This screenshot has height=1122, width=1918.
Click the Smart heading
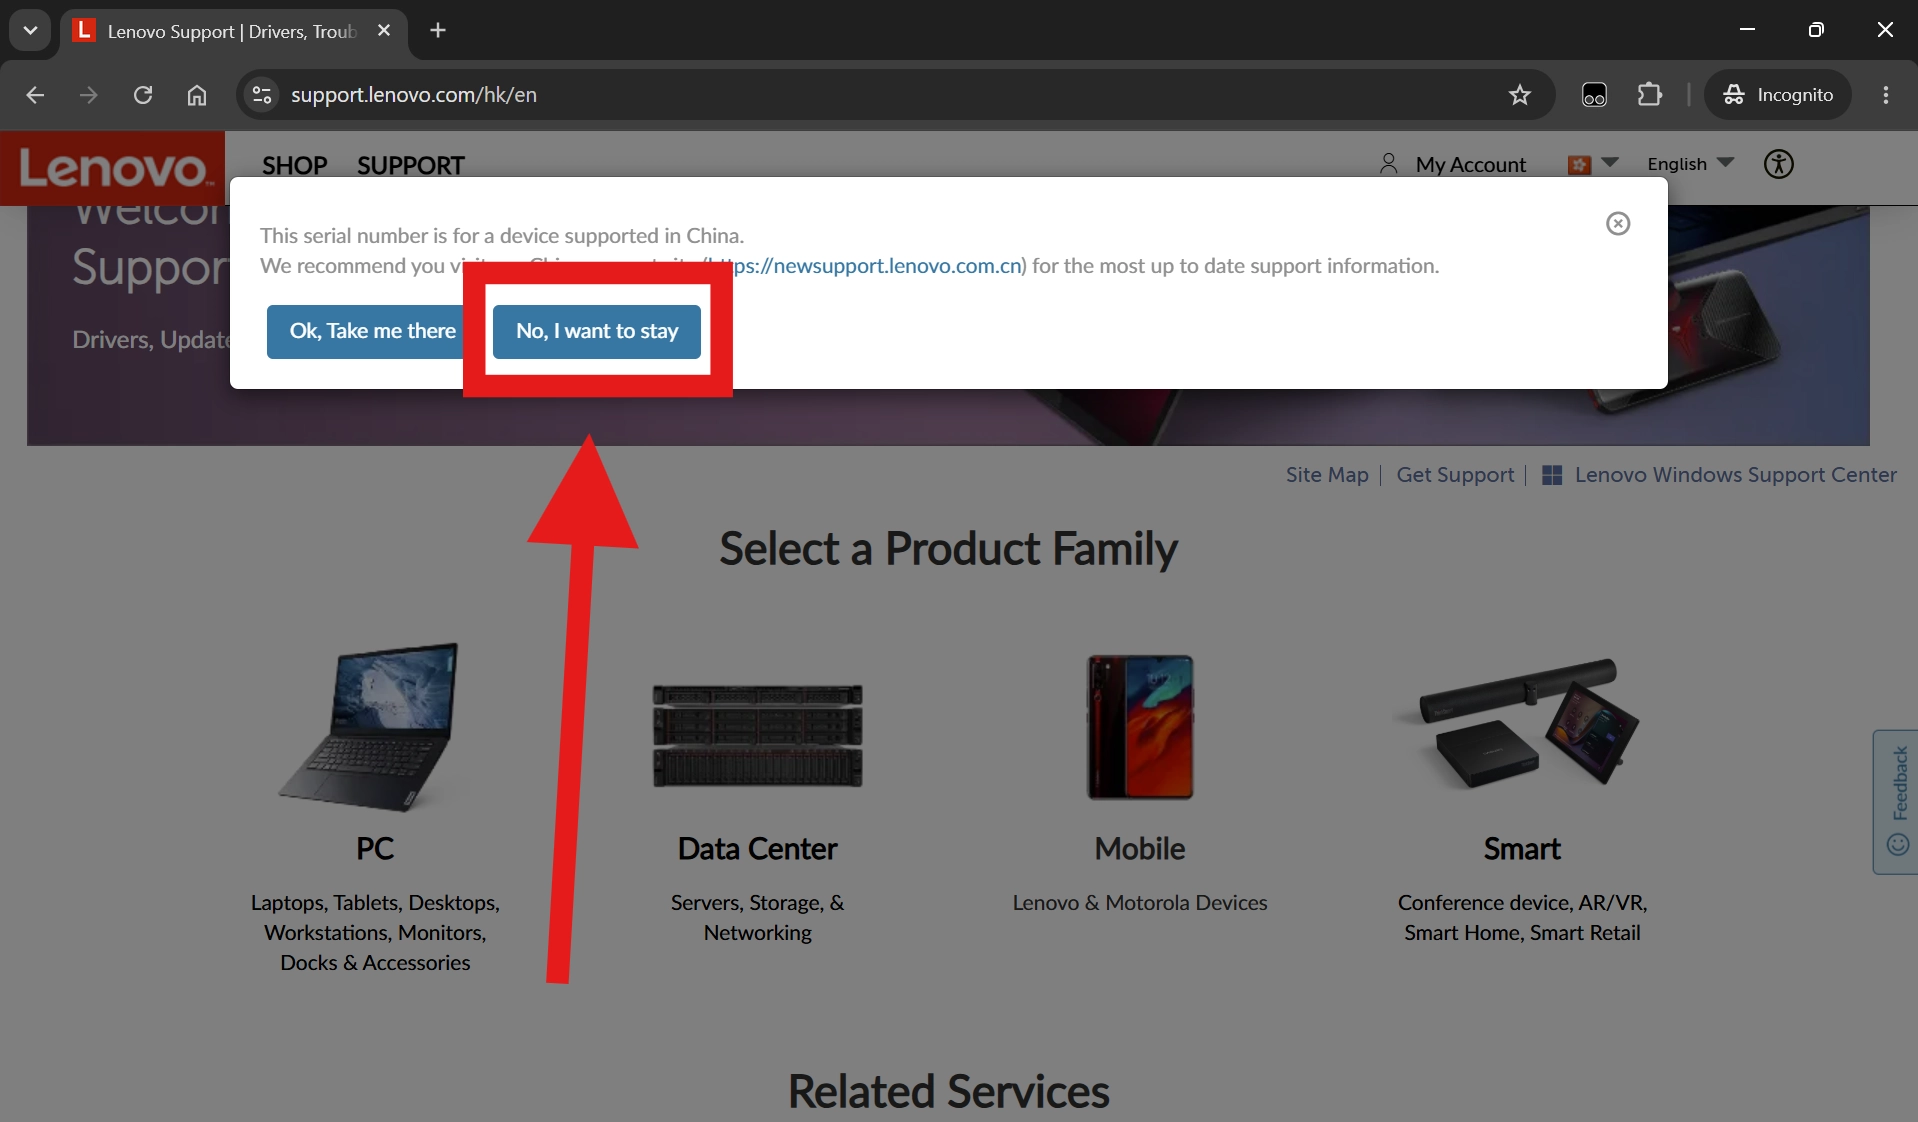[1522, 849]
